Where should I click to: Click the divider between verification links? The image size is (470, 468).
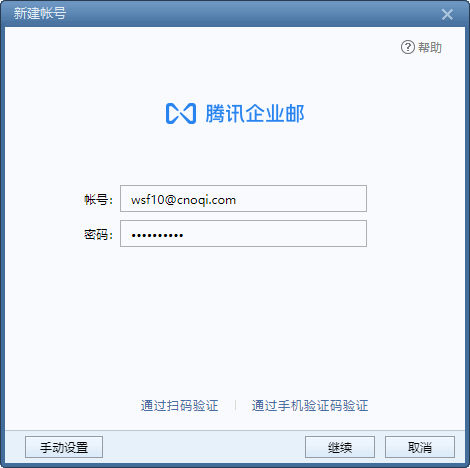[x=235, y=406]
